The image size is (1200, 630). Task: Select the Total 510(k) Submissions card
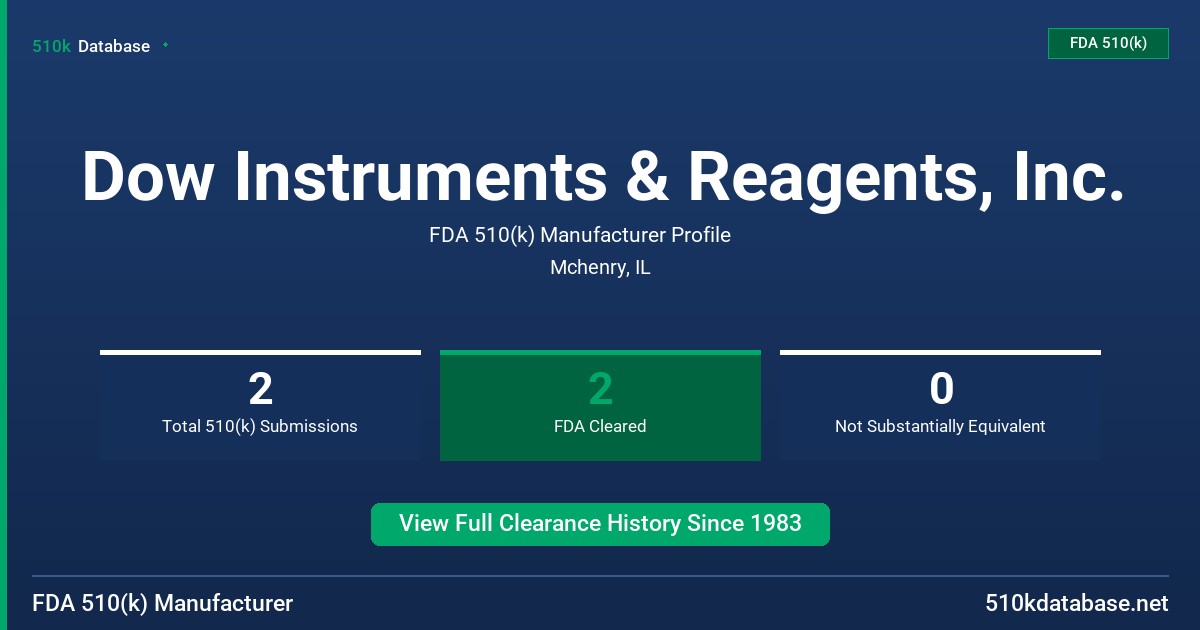[260, 405]
